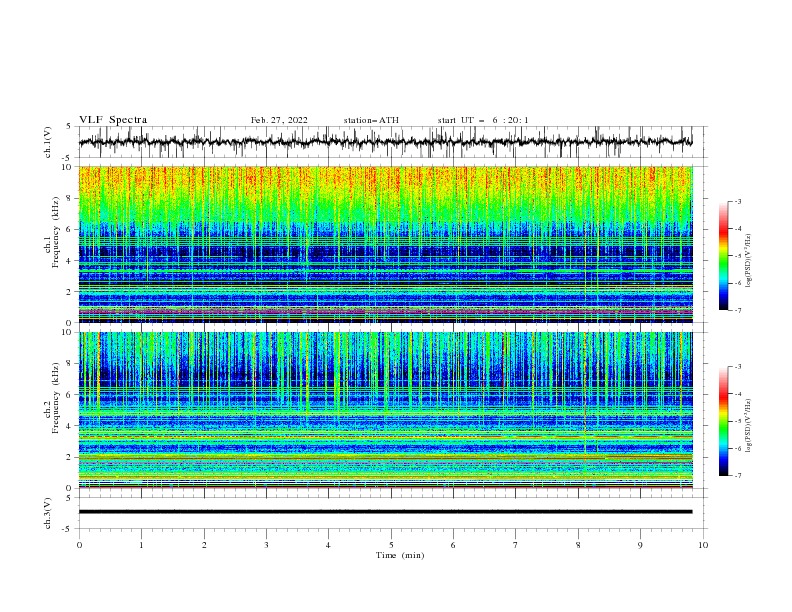Click time axis tick label 10
The image size is (792, 612).
[x=703, y=545]
